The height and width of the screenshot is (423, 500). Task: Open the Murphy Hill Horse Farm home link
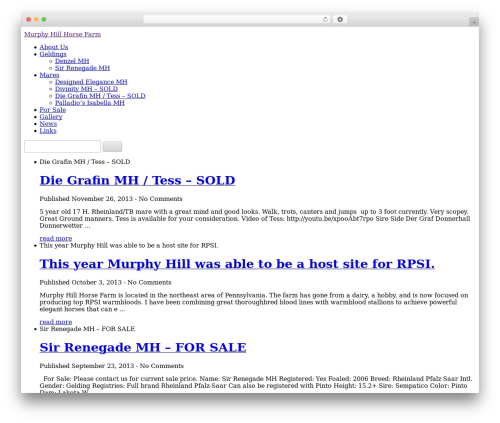pyautogui.click(x=62, y=34)
